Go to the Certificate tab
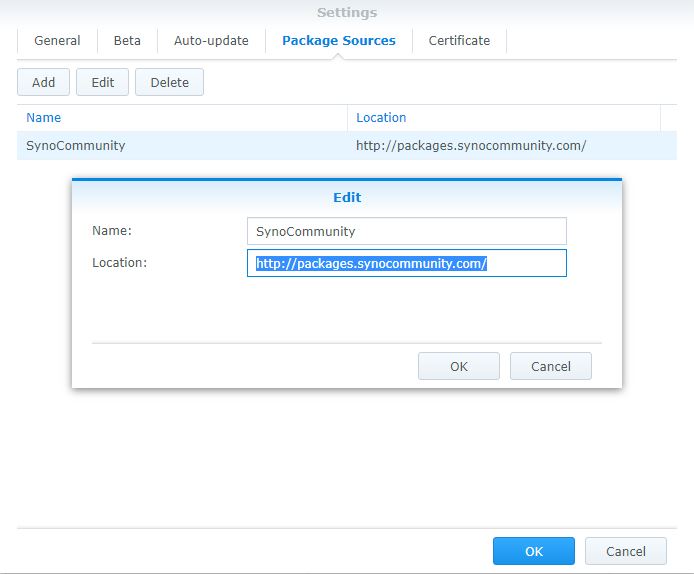This screenshot has height=574, width=694. click(459, 41)
